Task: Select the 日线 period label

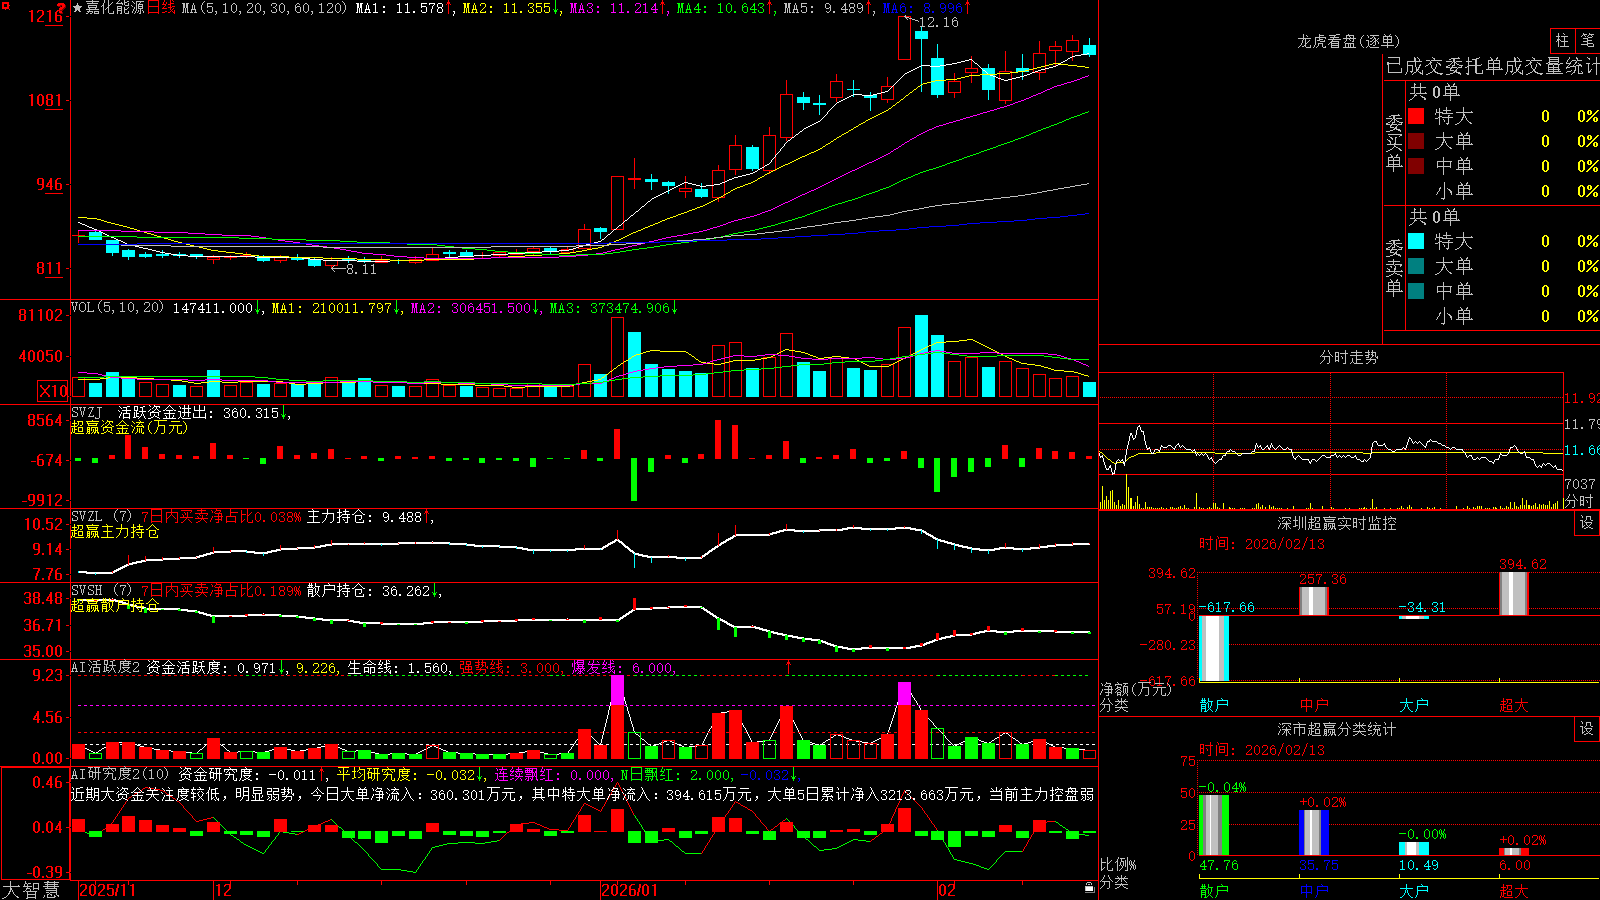Action: [x=161, y=8]
